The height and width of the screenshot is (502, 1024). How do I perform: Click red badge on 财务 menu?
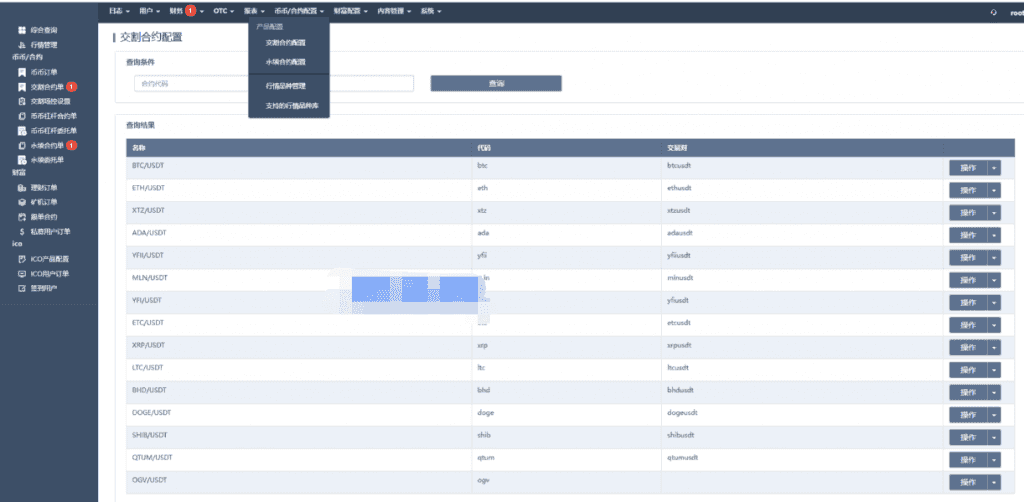[190, 11]
